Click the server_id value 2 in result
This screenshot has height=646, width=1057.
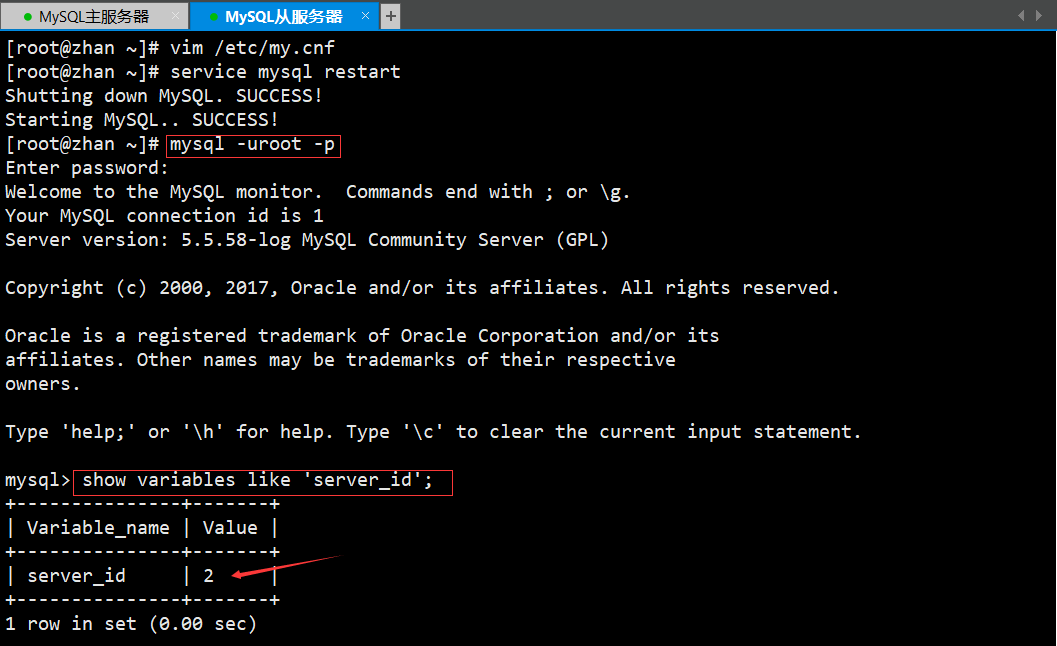208,576
